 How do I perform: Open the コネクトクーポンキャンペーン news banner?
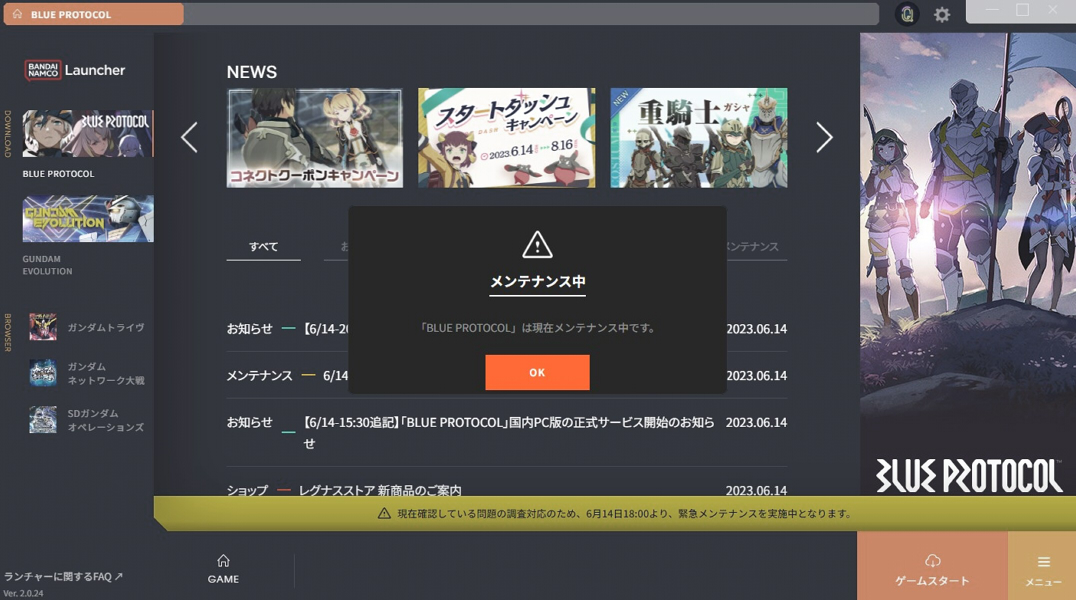(x=315, y=137)
